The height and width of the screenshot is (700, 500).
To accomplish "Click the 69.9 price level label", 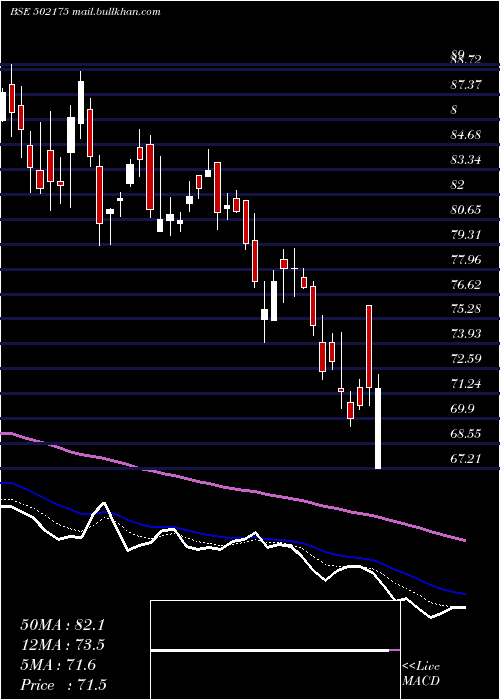I will pyautogui.click(x=462, y=408).
